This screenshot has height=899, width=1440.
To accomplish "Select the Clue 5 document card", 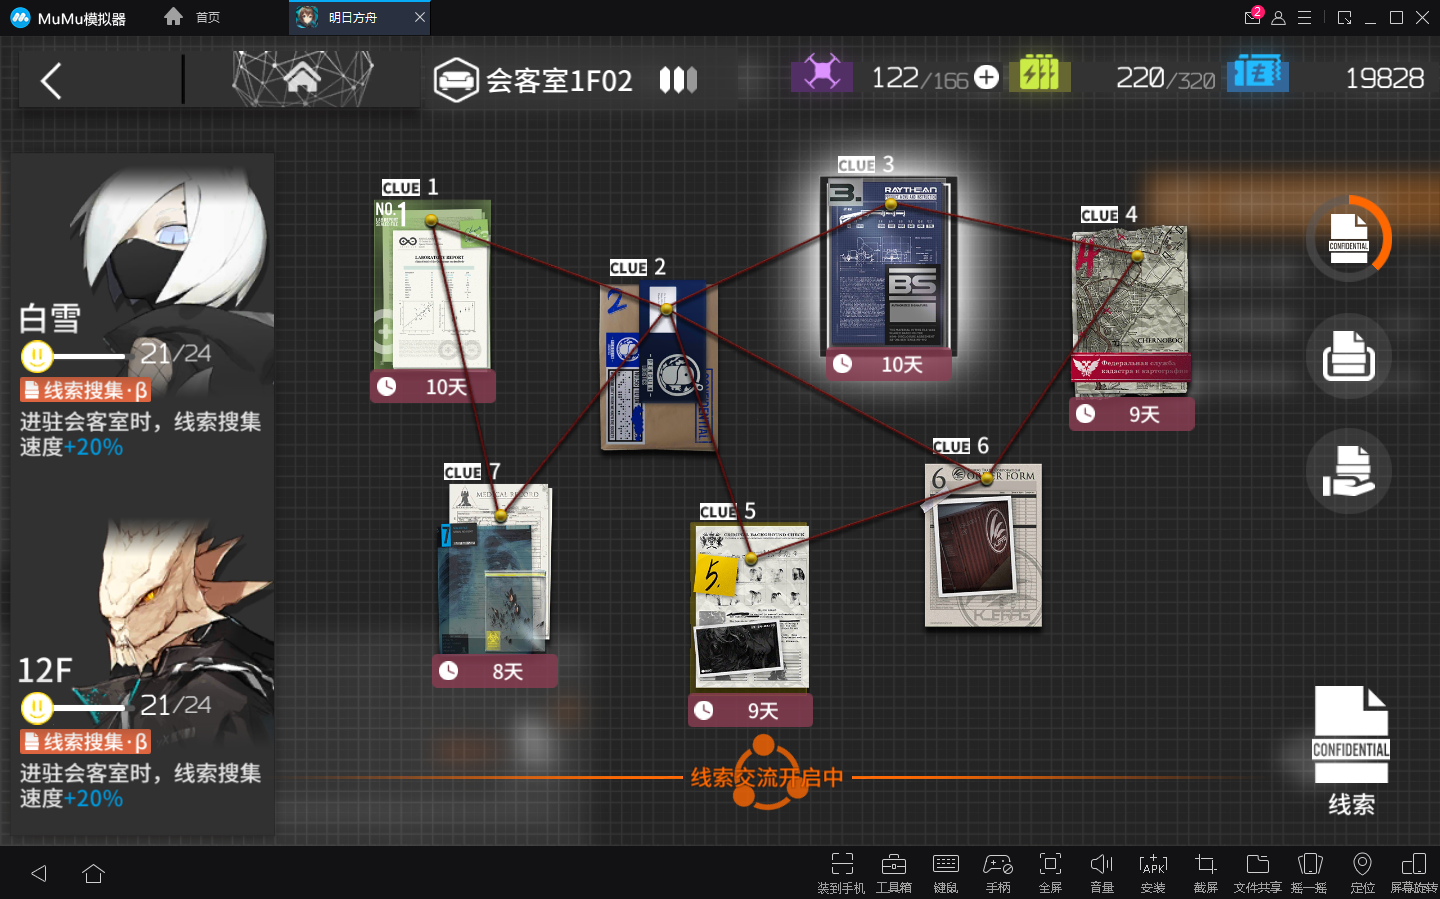I will click(751, 607).
